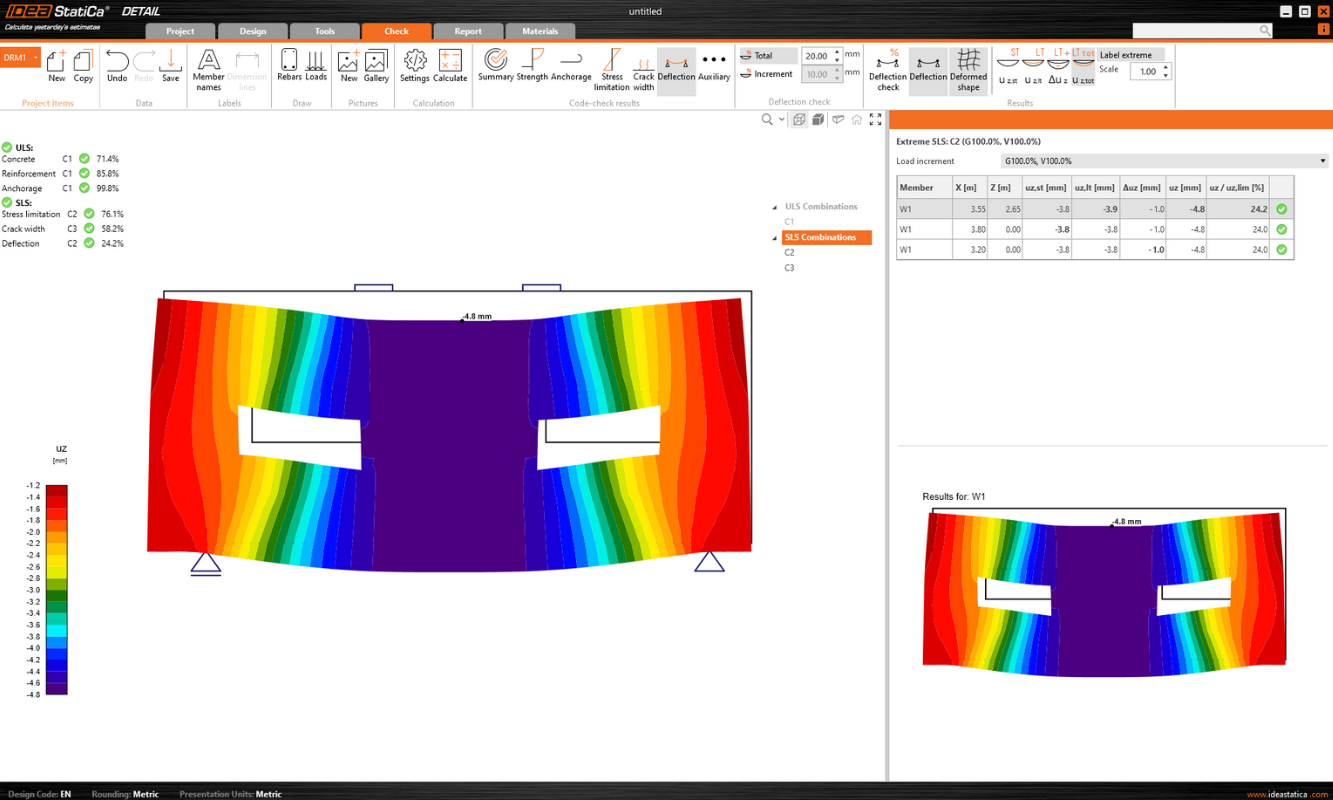The width and height of the screenshot is (1333, 800).
Task: Click the Member names label tool
Action: point(208,69)
